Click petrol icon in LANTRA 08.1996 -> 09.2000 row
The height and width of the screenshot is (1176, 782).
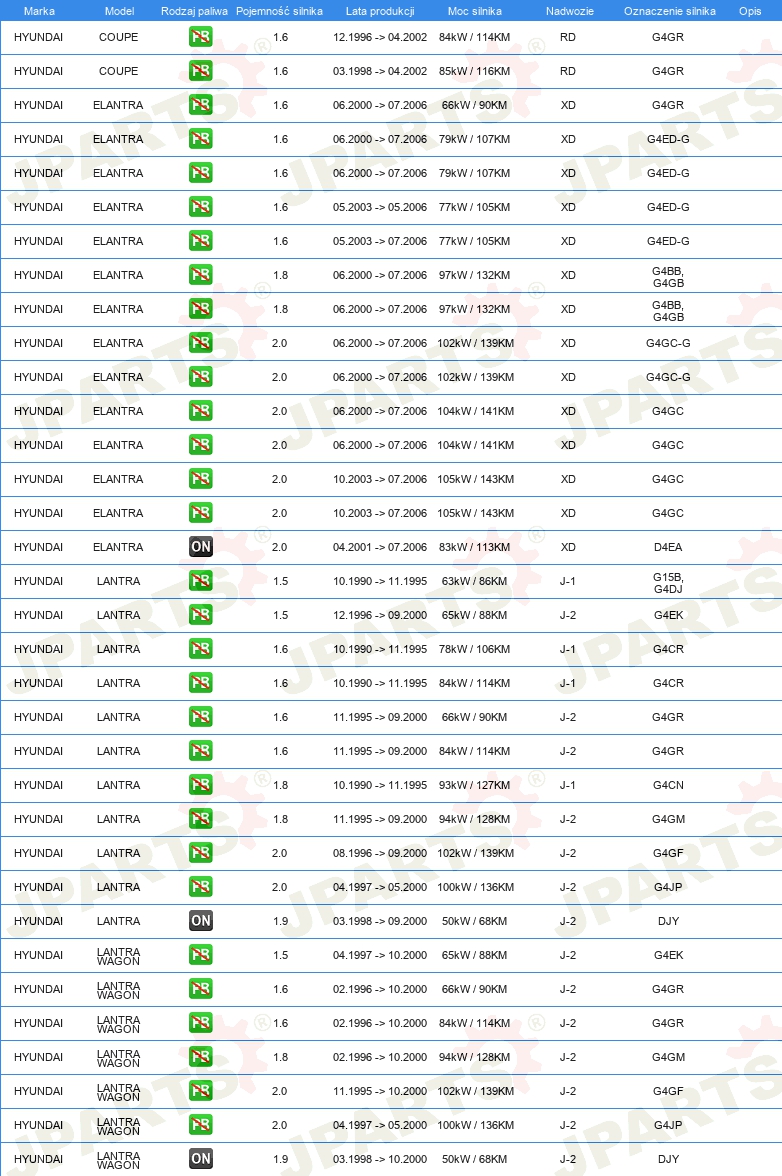[x=200, y=853]
